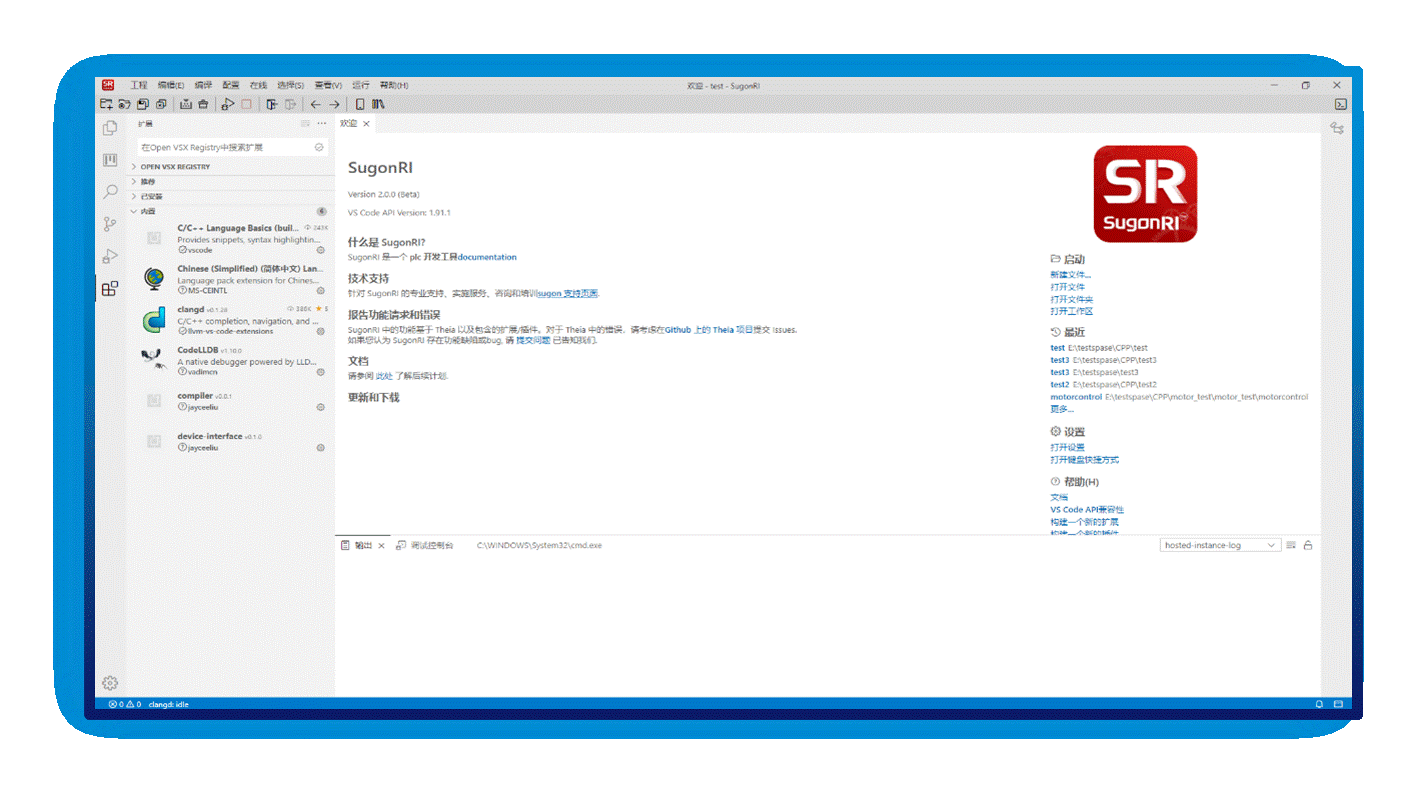Viewport: 1417px width, 792px height.
Task: Open the 工程 menu
Action: tap(139, 86)
